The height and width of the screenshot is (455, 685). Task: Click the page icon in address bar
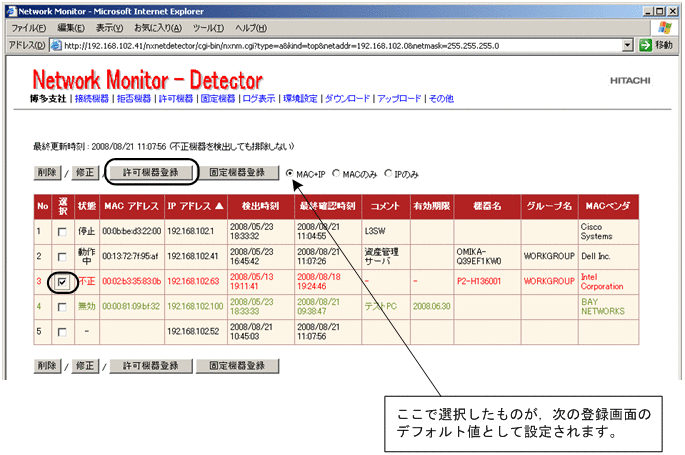click(x=56, y=45)
